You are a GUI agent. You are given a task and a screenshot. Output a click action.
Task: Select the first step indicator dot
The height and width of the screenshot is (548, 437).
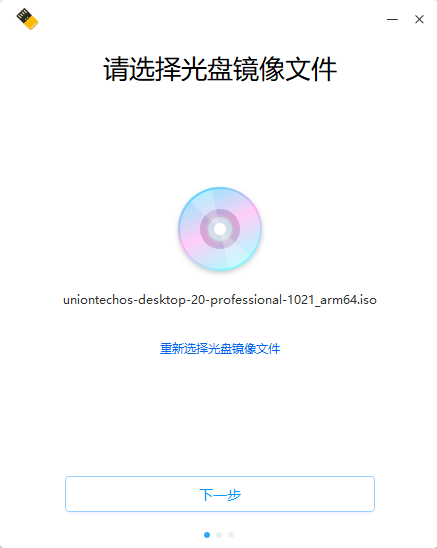(207, 535)
